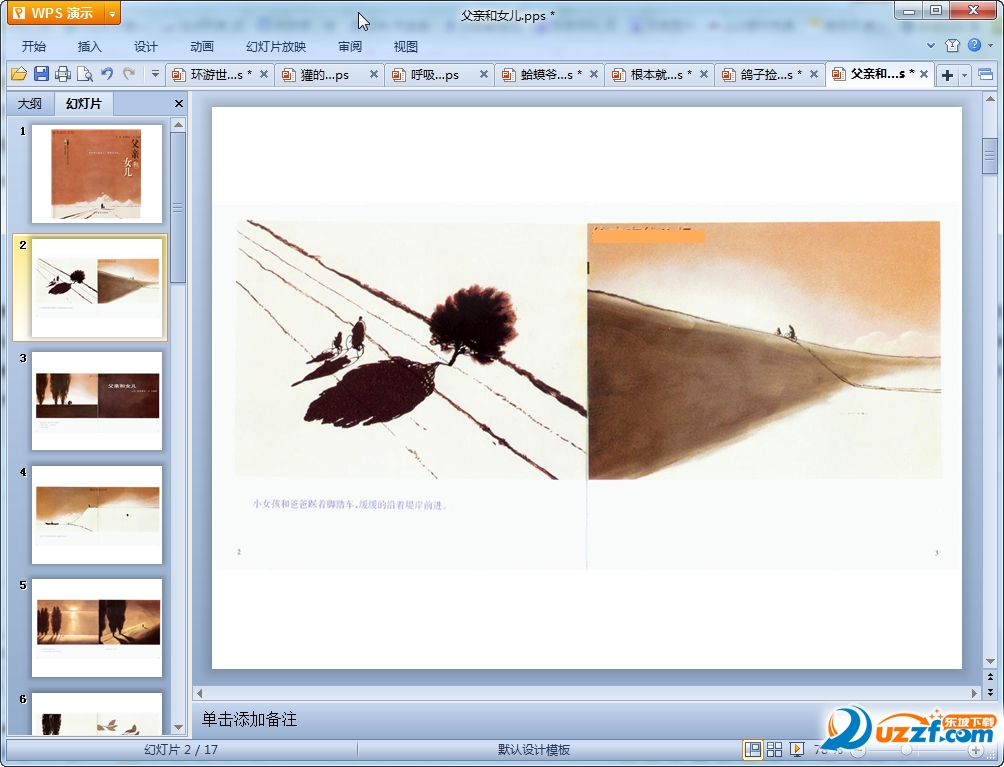Click the thumbnail pane scroll-down arrow
Viewport: 1004px width, 767px height.
179,727
